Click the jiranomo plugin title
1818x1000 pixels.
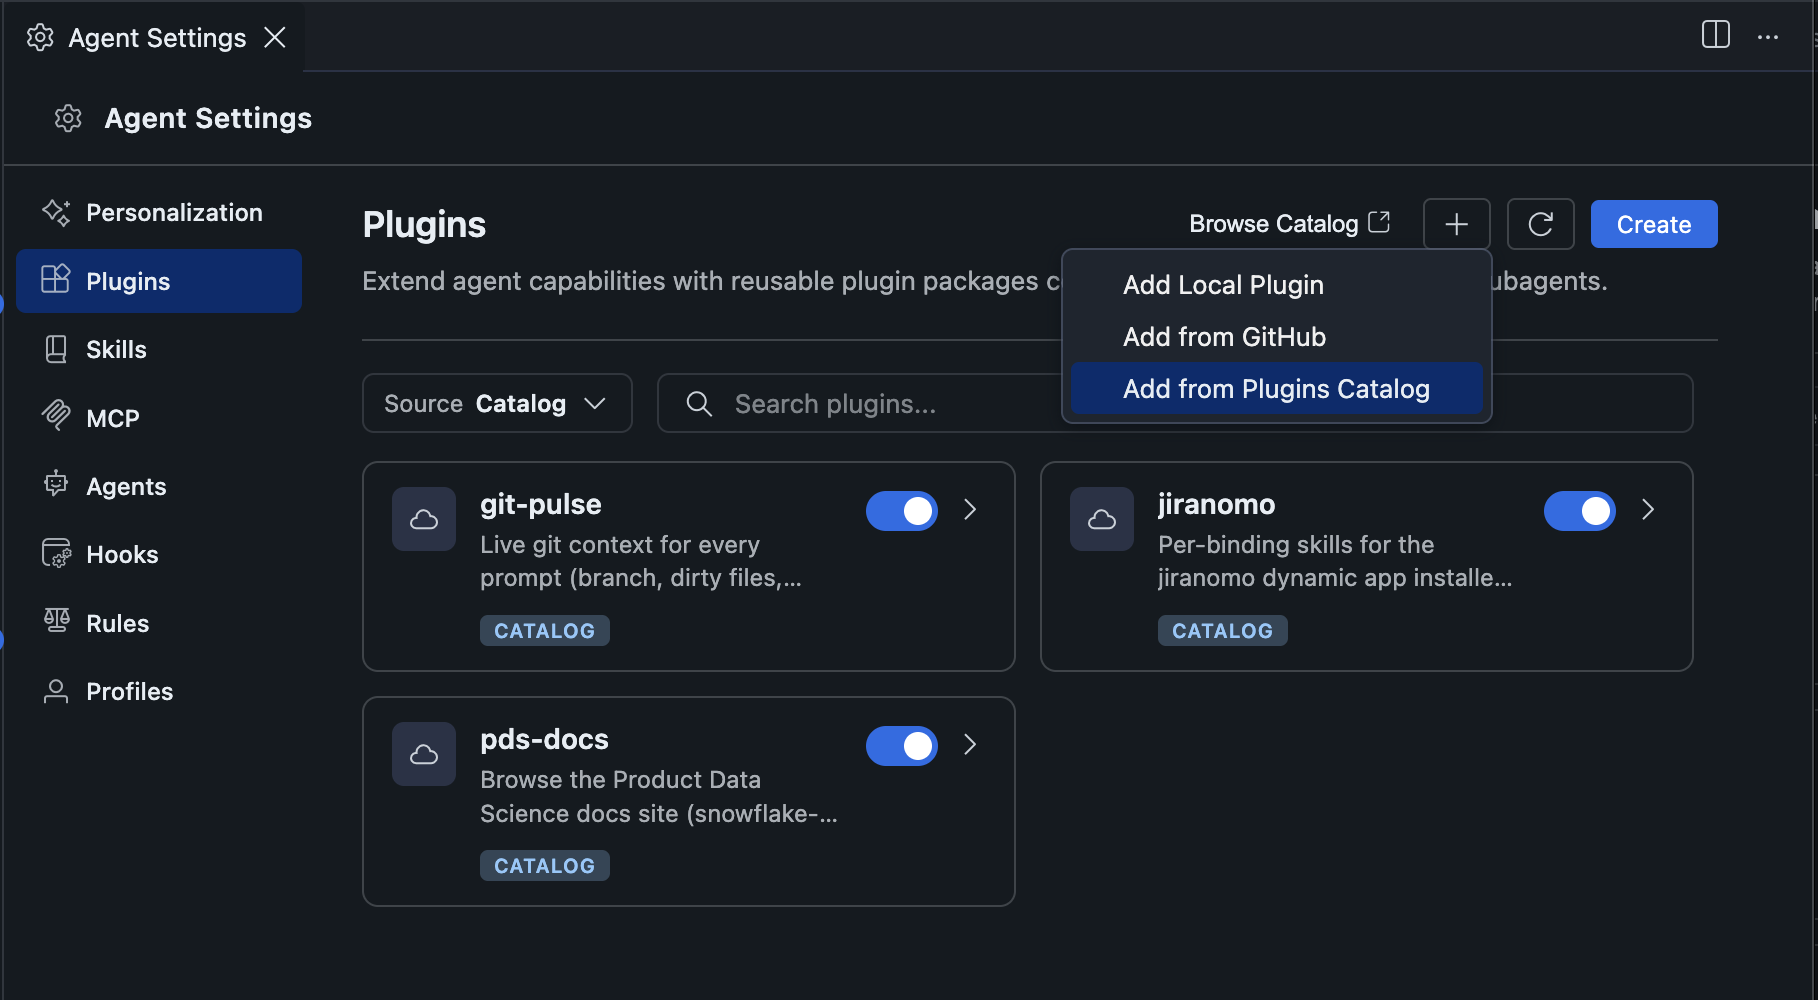[1216, 504]
